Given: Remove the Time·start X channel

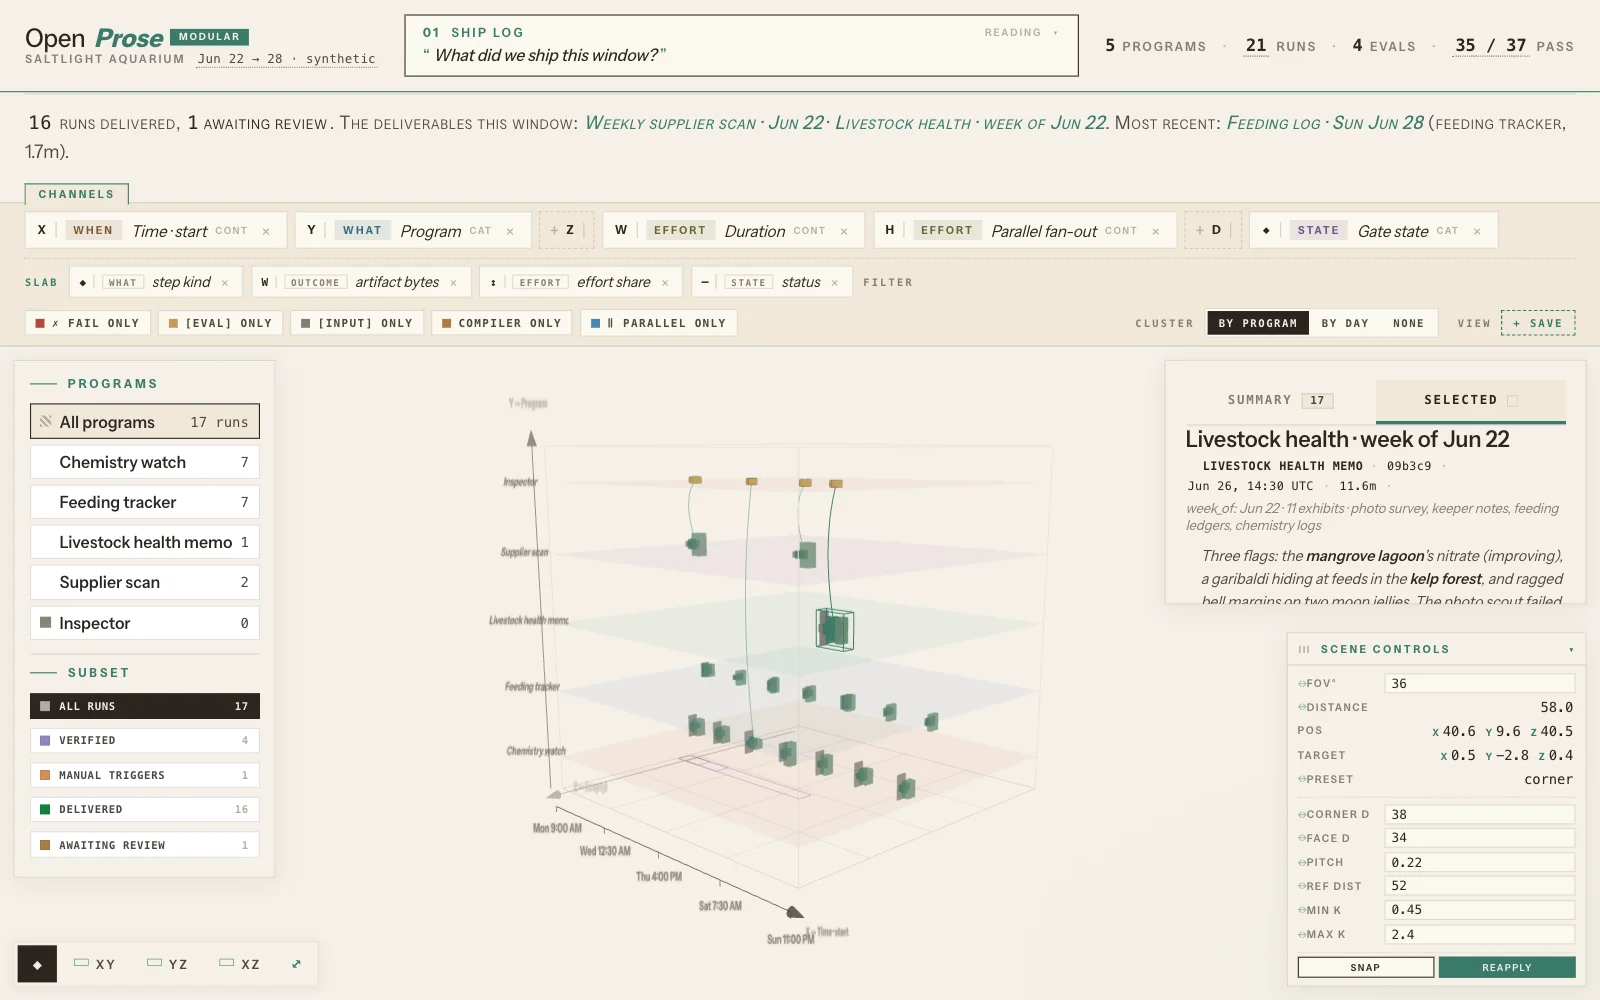Looking at the screenshot, I should [x=266, y=231].
